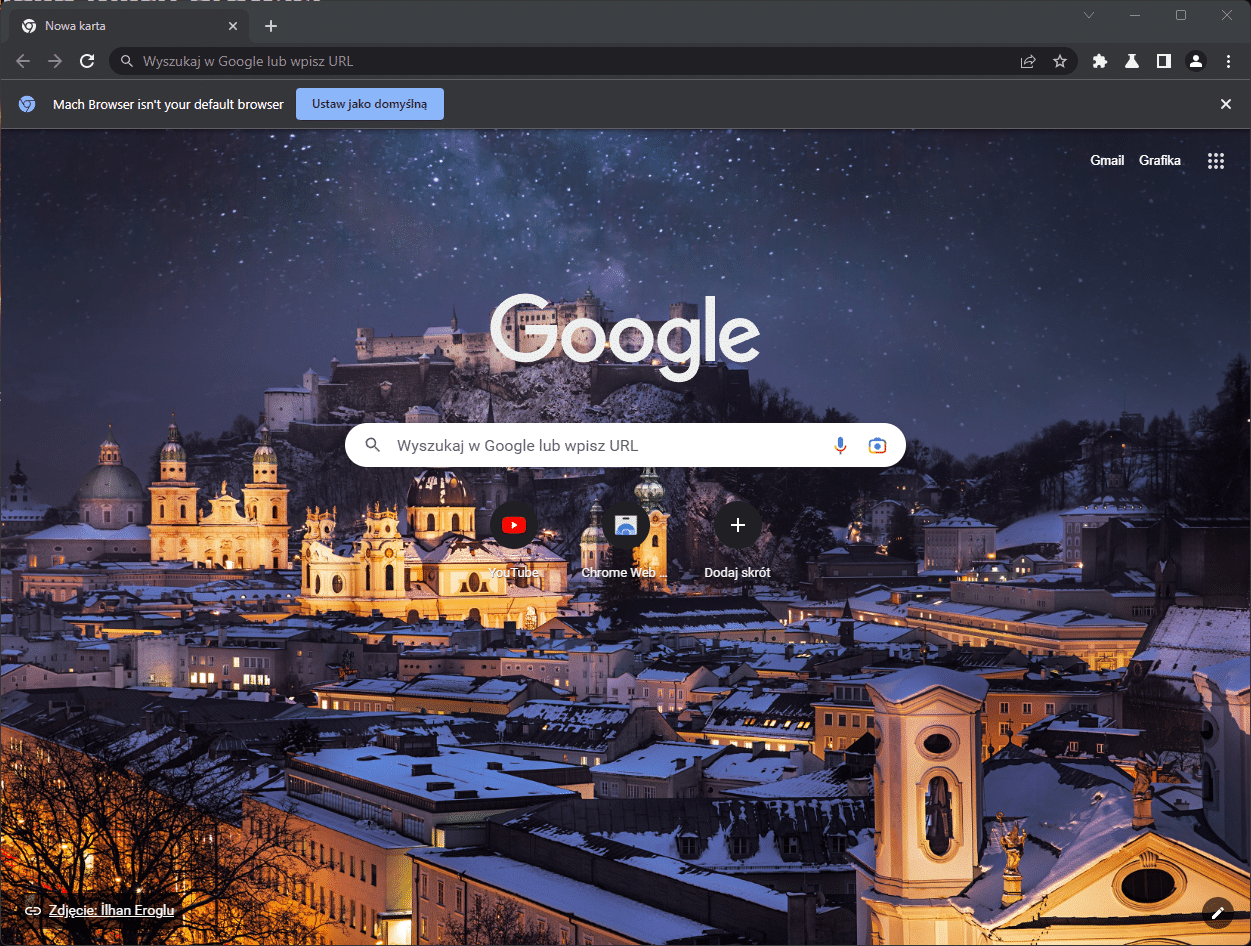Open the YouTube shortcut
This screenshot has height=946, width=1251.
(513, 524)
